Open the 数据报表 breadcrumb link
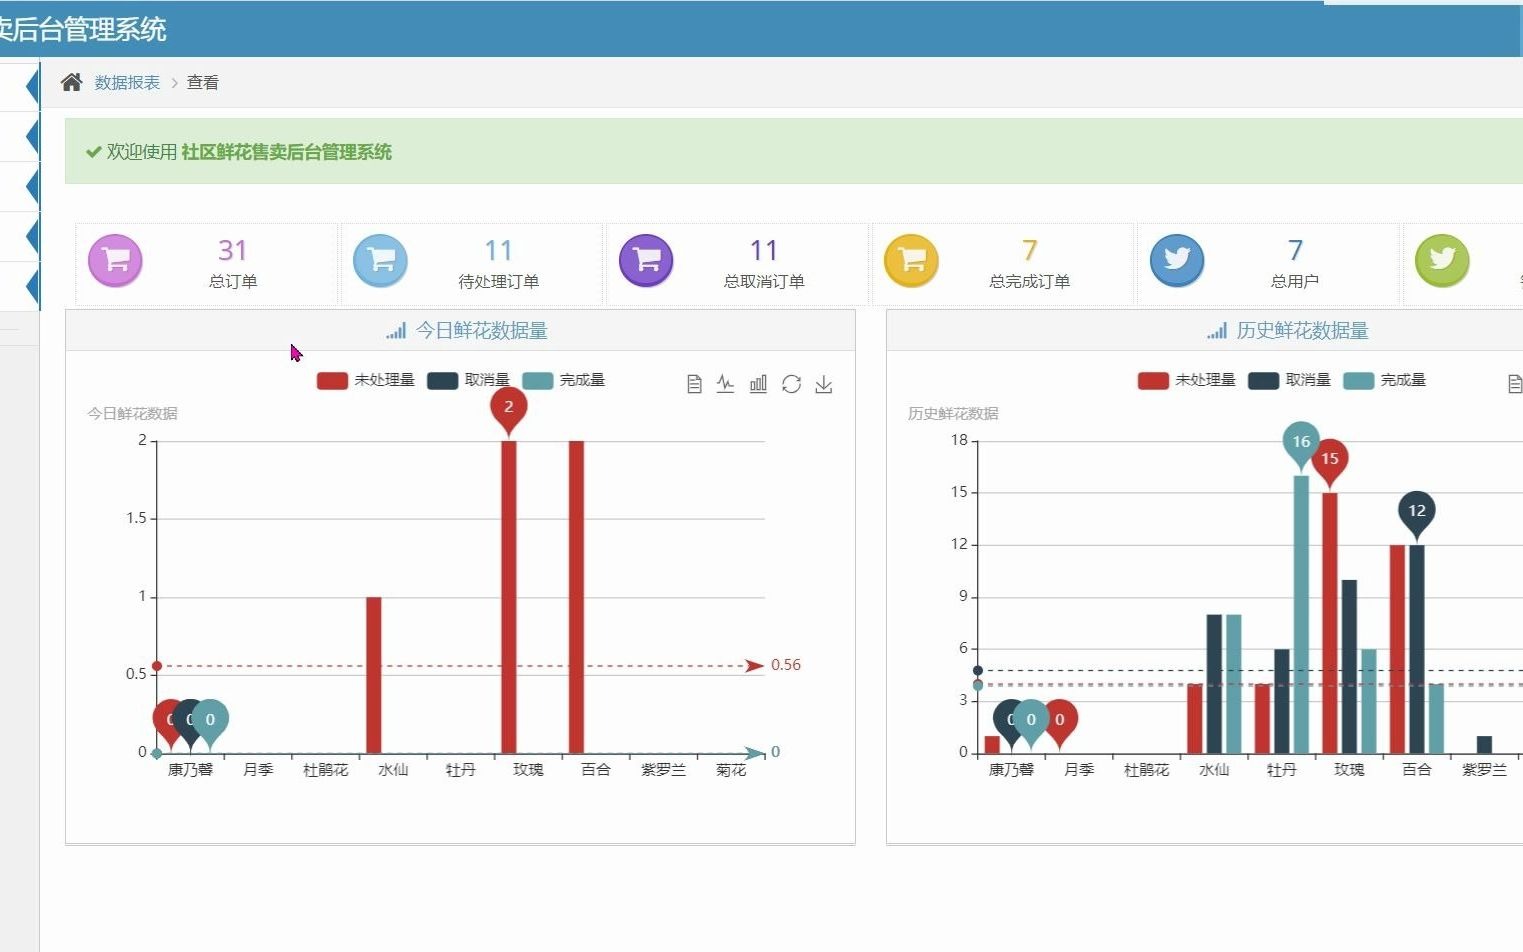 127,83
